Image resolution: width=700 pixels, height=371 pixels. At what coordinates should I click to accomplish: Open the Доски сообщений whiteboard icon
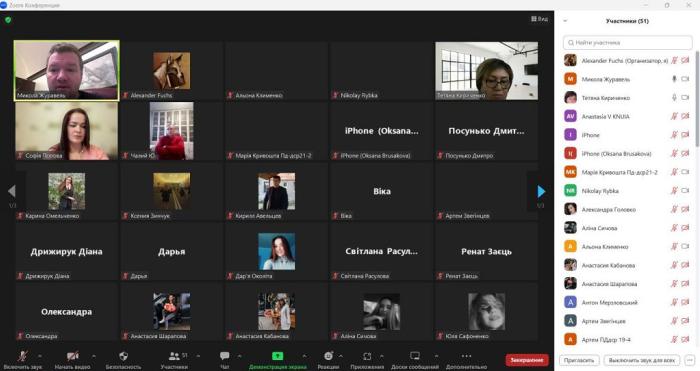pos(415,356)
